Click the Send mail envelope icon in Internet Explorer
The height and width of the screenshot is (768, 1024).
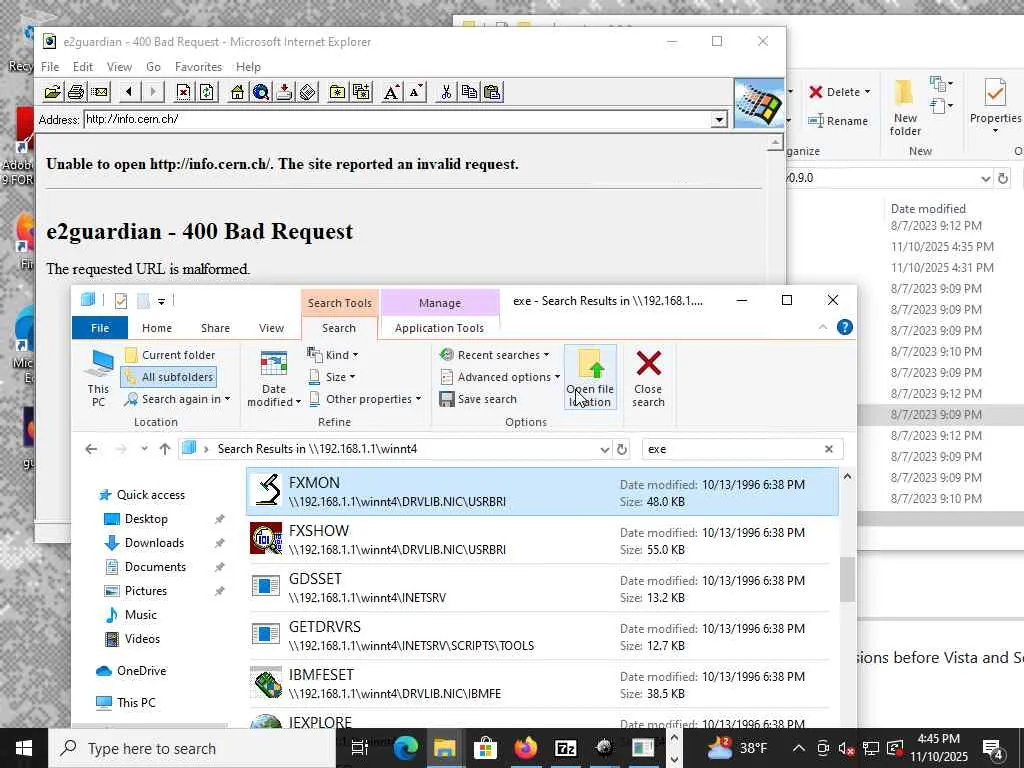pyautogui.click(x=100, y=92)
